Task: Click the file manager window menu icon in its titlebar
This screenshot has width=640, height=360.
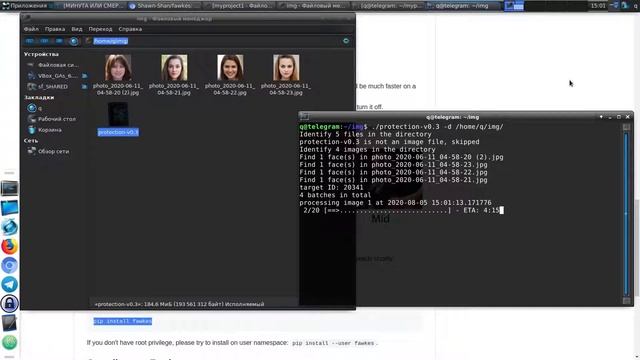Action: click(27, 18)
